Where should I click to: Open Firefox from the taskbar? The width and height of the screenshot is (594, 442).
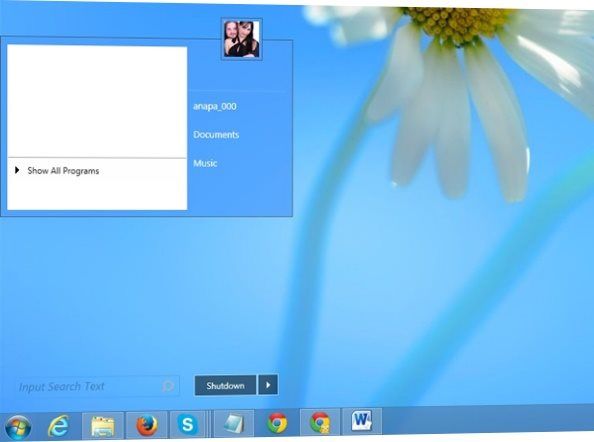pos(147,425)
